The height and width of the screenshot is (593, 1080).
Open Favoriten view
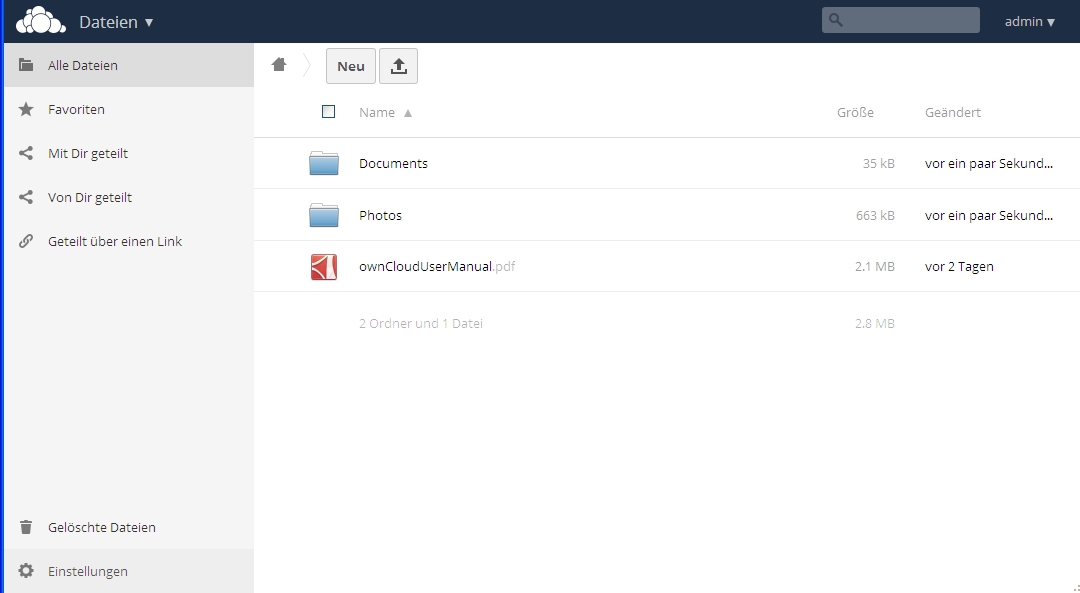pos(129,109)
